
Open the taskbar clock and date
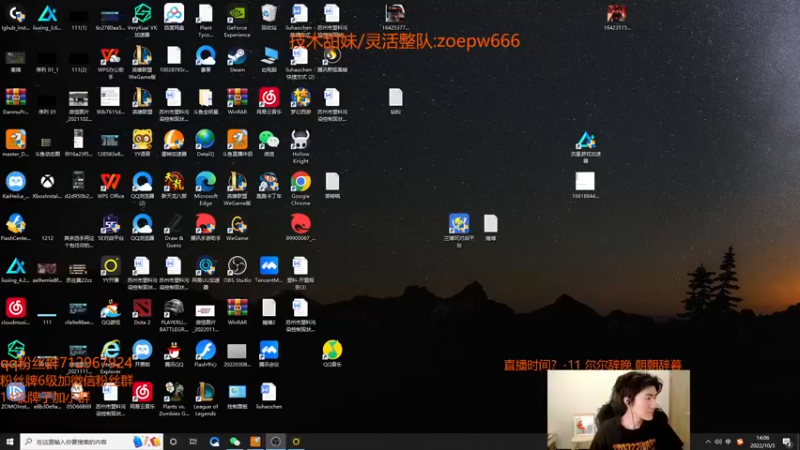click(763, 442)
